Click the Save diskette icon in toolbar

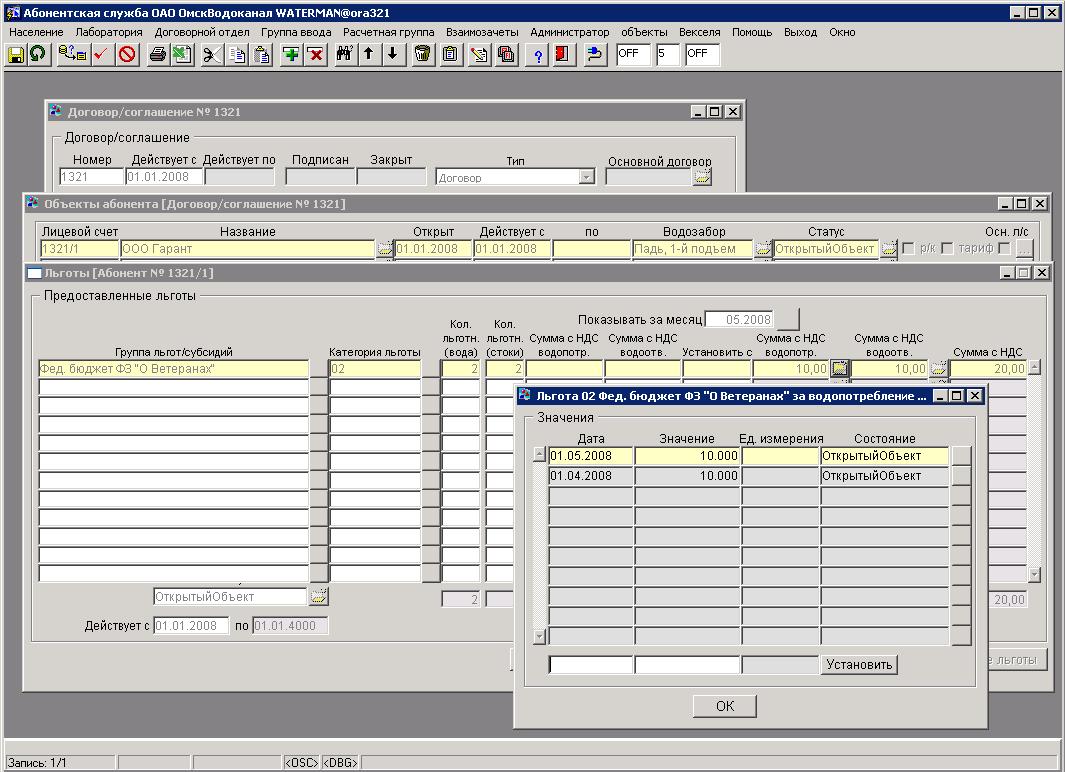pos(16,55)
